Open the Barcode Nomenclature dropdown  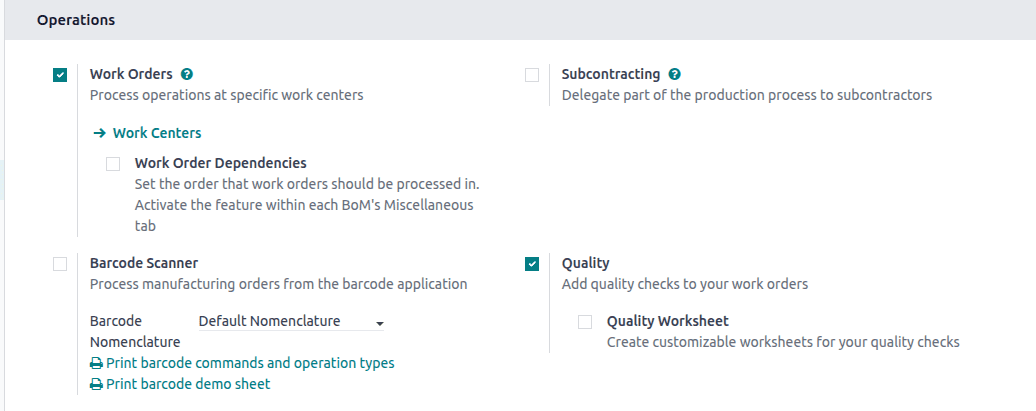point(291,322)
